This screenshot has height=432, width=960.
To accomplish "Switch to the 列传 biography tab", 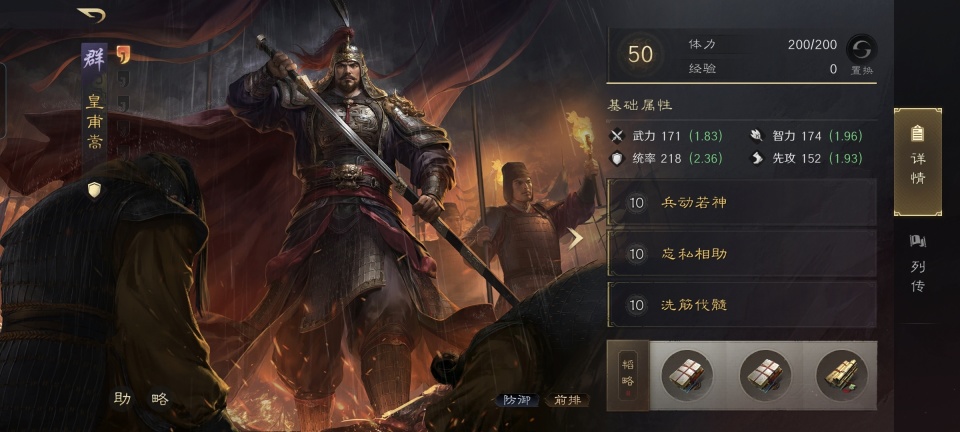I will click(917, 263).
